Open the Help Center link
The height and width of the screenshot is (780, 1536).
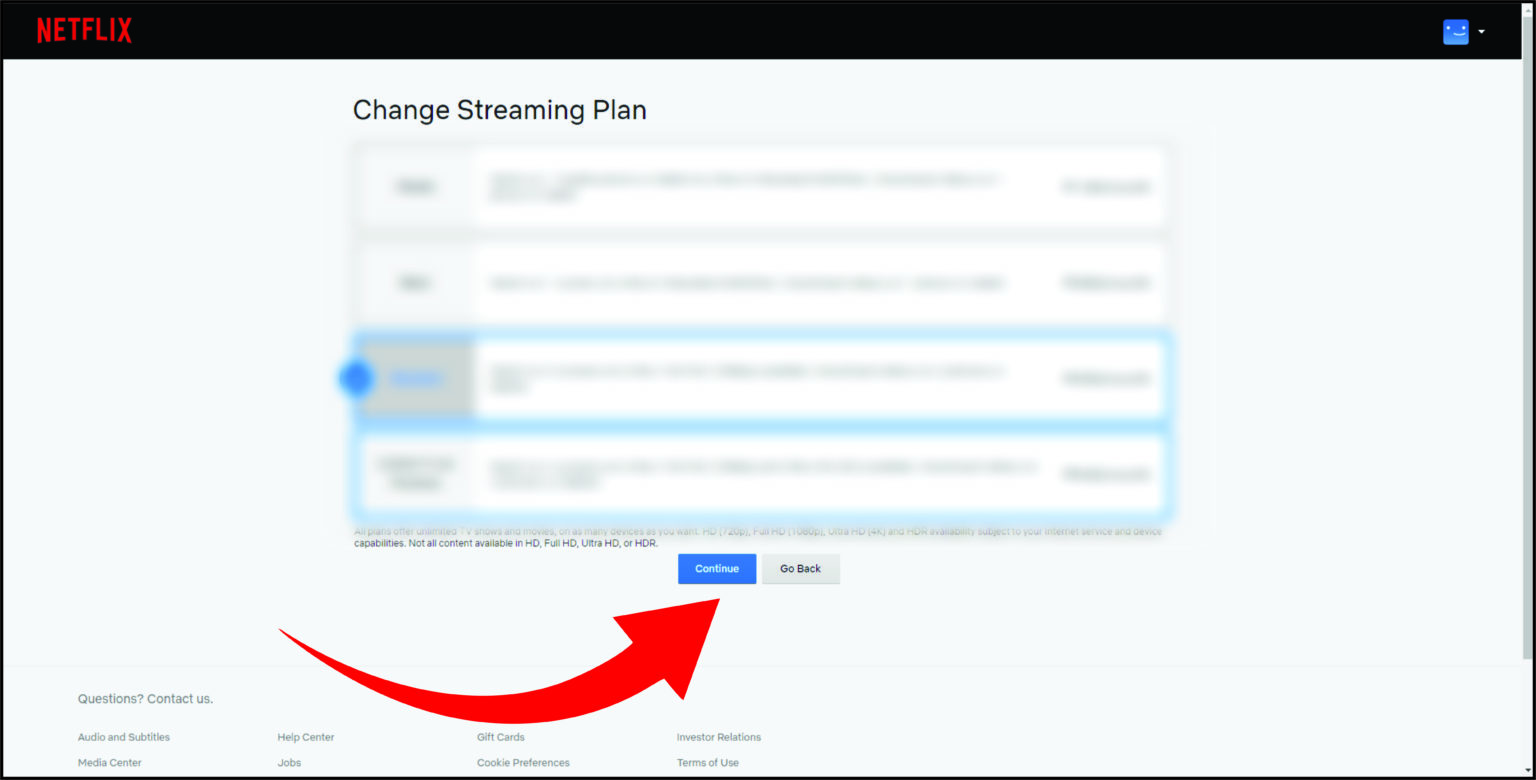tap(305, 737)
